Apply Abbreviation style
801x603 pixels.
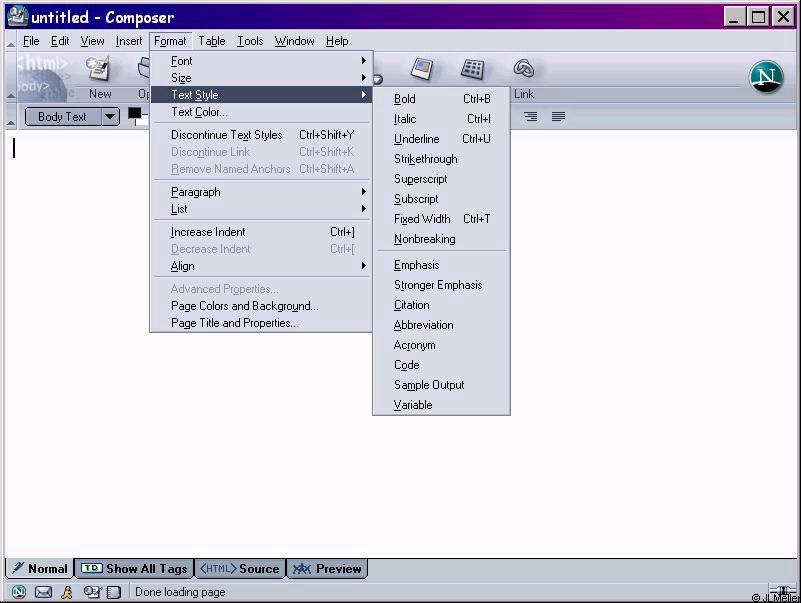tap(441, 324)
